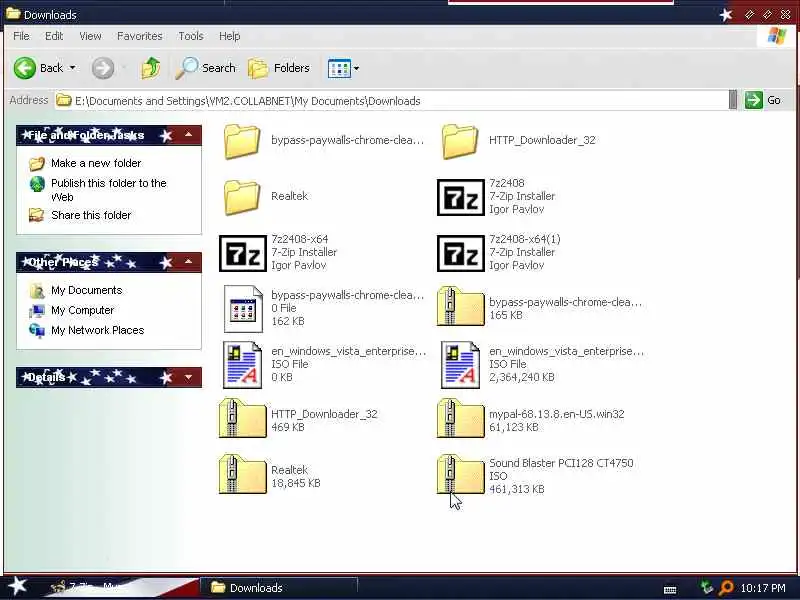Click Publish this folder to the Web
Viewport: 800px width, 600px height.
point(109,190)
